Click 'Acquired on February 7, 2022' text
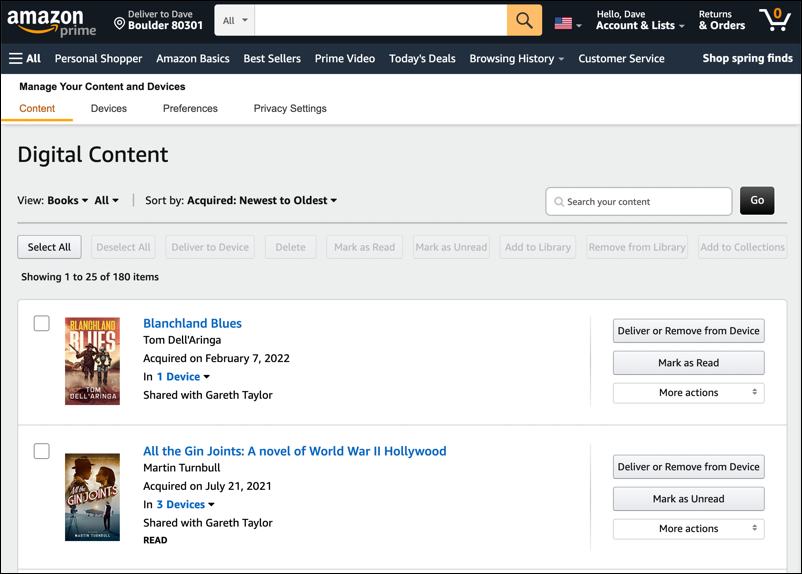Screen dimensions: 802x574 point(216,359)
